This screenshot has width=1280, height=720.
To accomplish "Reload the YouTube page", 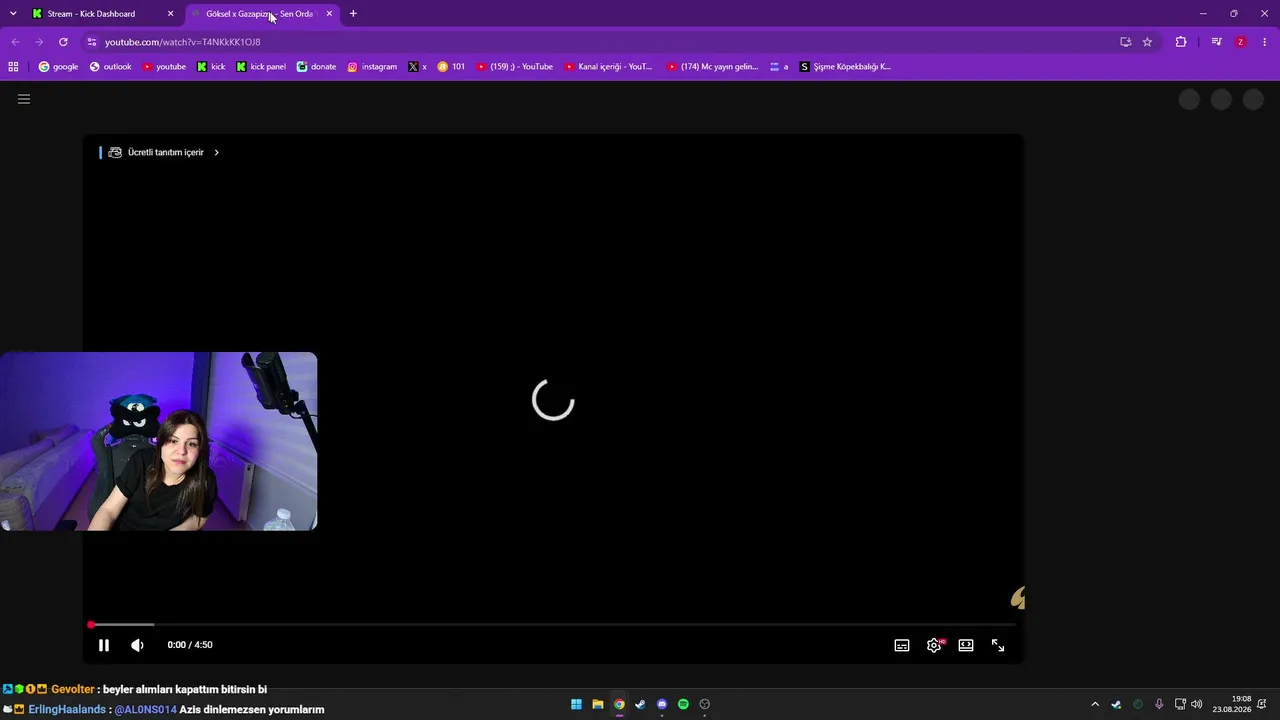I will pos(63,42).
